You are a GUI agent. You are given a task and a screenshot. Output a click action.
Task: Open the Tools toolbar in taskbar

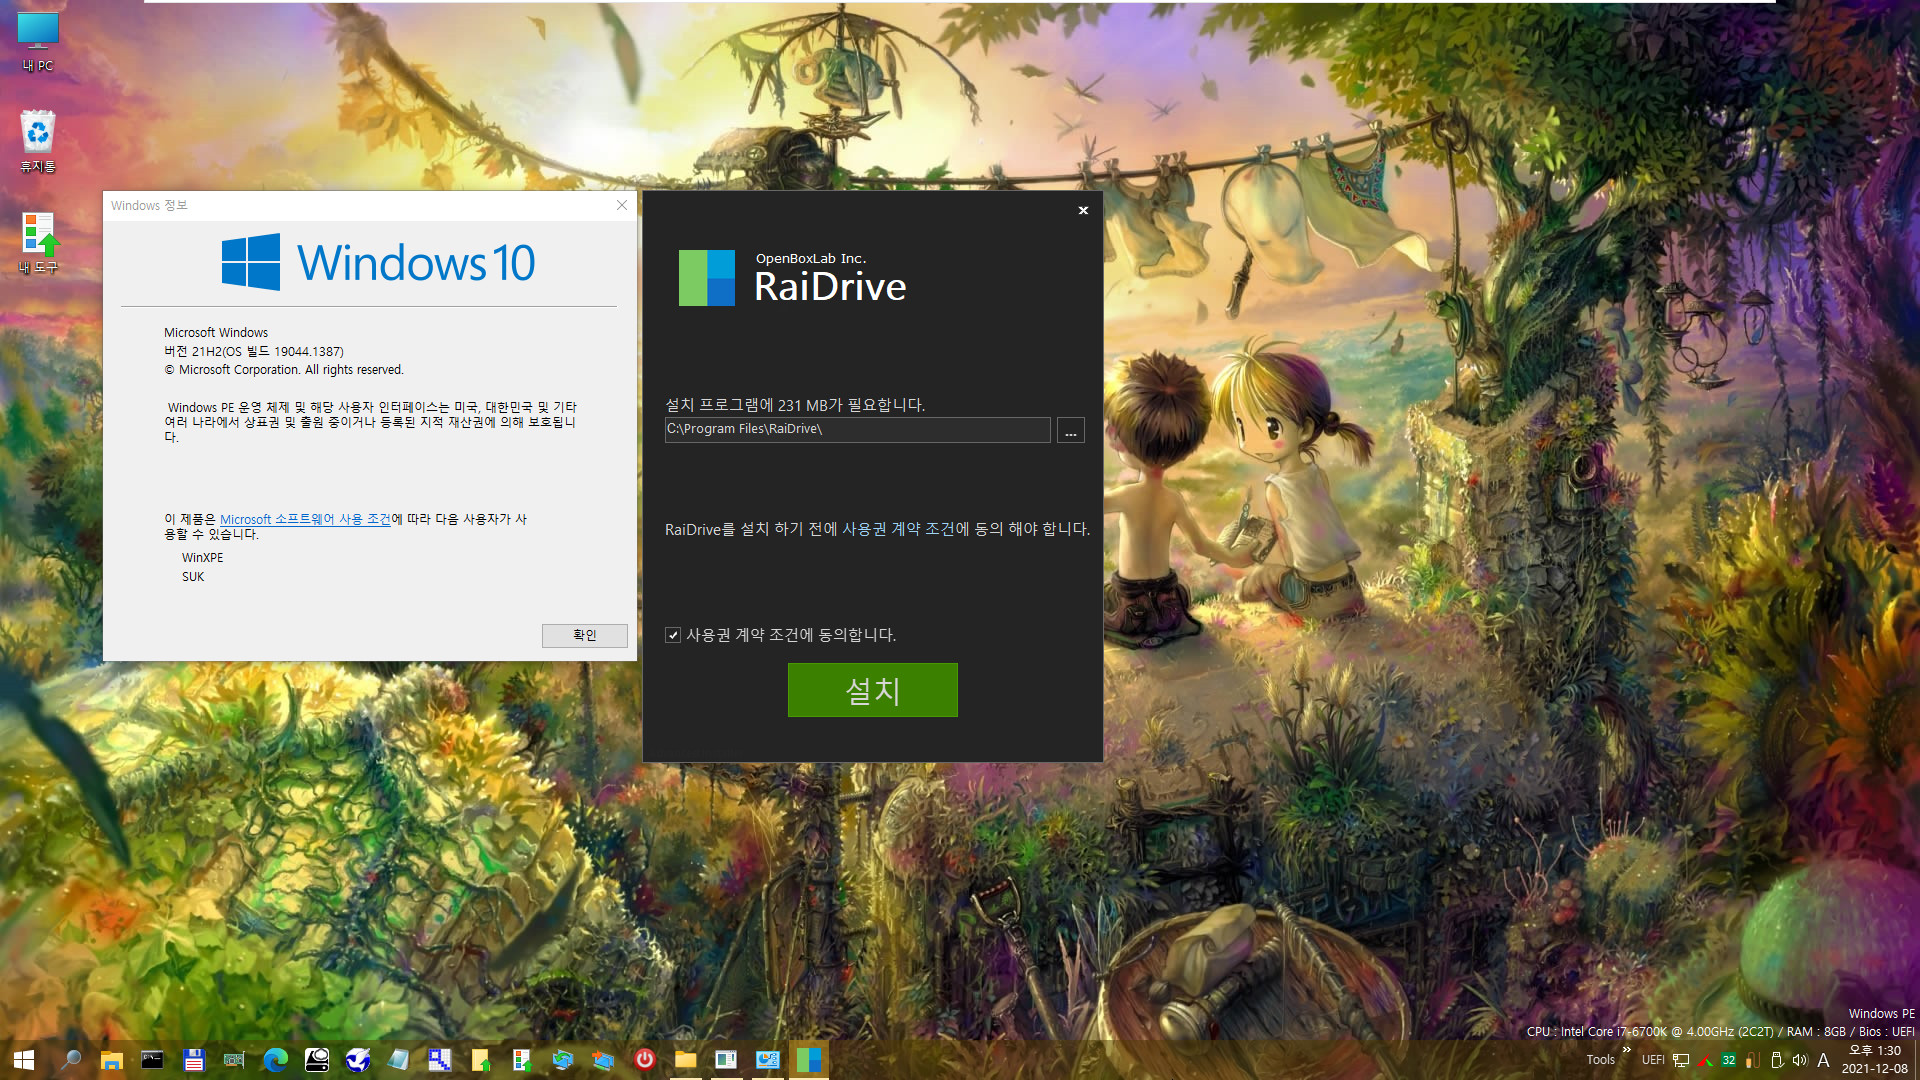[1600, 1060]
